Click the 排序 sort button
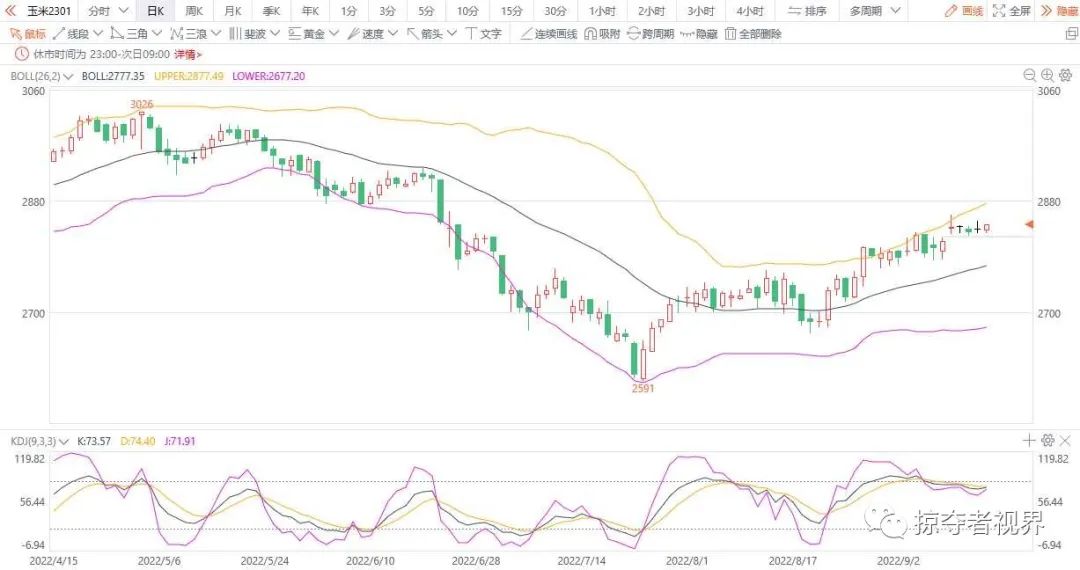This screenshot has width=1080, height=570. coord(807,11)
